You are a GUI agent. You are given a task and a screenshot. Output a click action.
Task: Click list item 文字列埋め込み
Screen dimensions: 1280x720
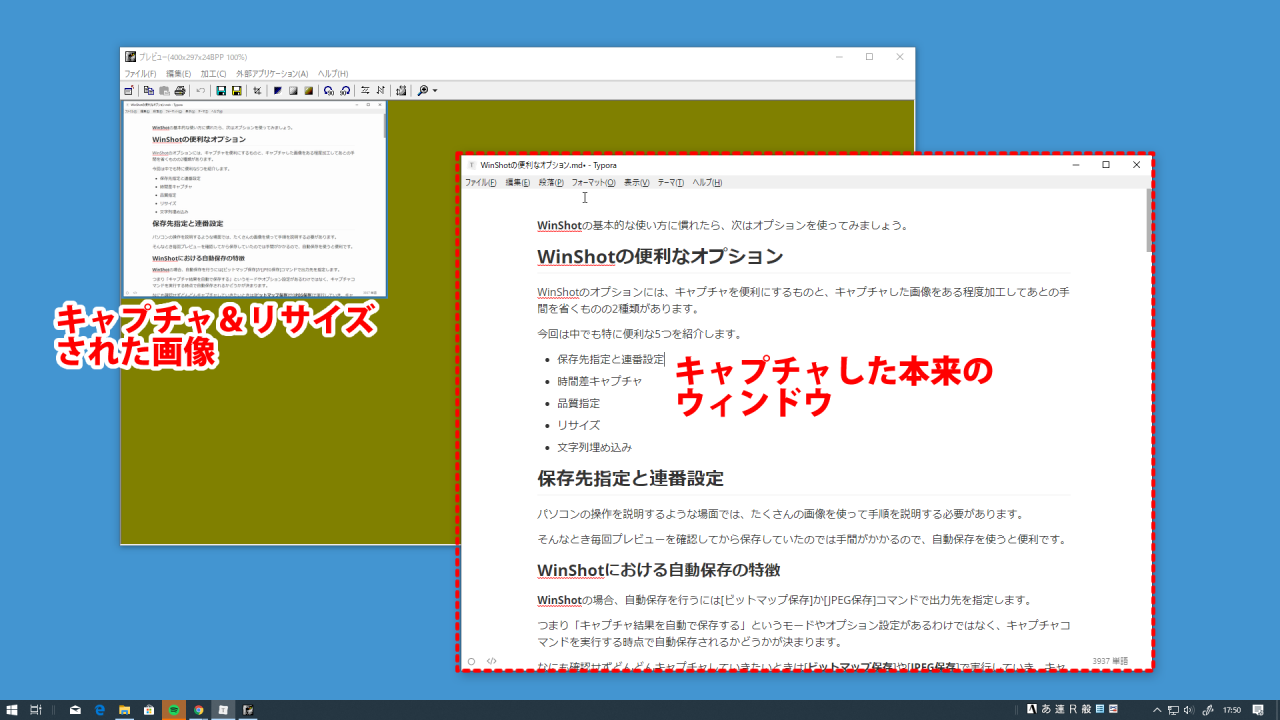point(594,447)
